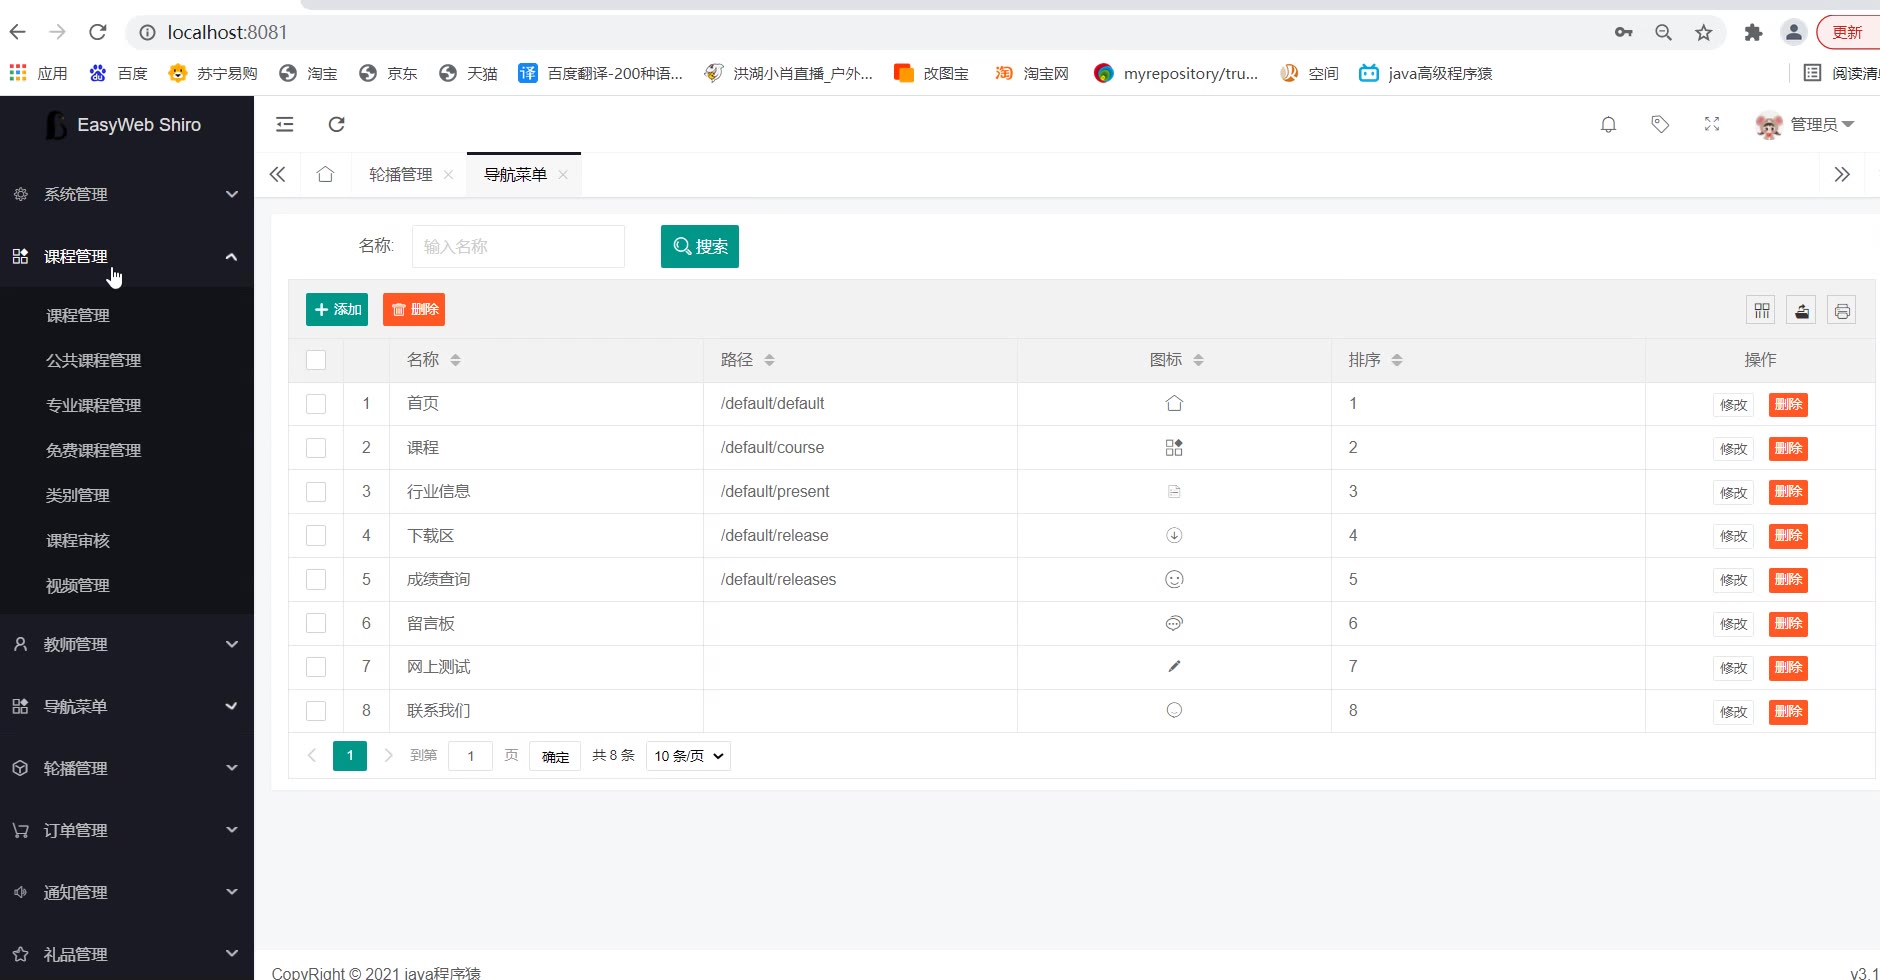
Task: Click the refresh icon in the admin header
Action: point(337,124)
